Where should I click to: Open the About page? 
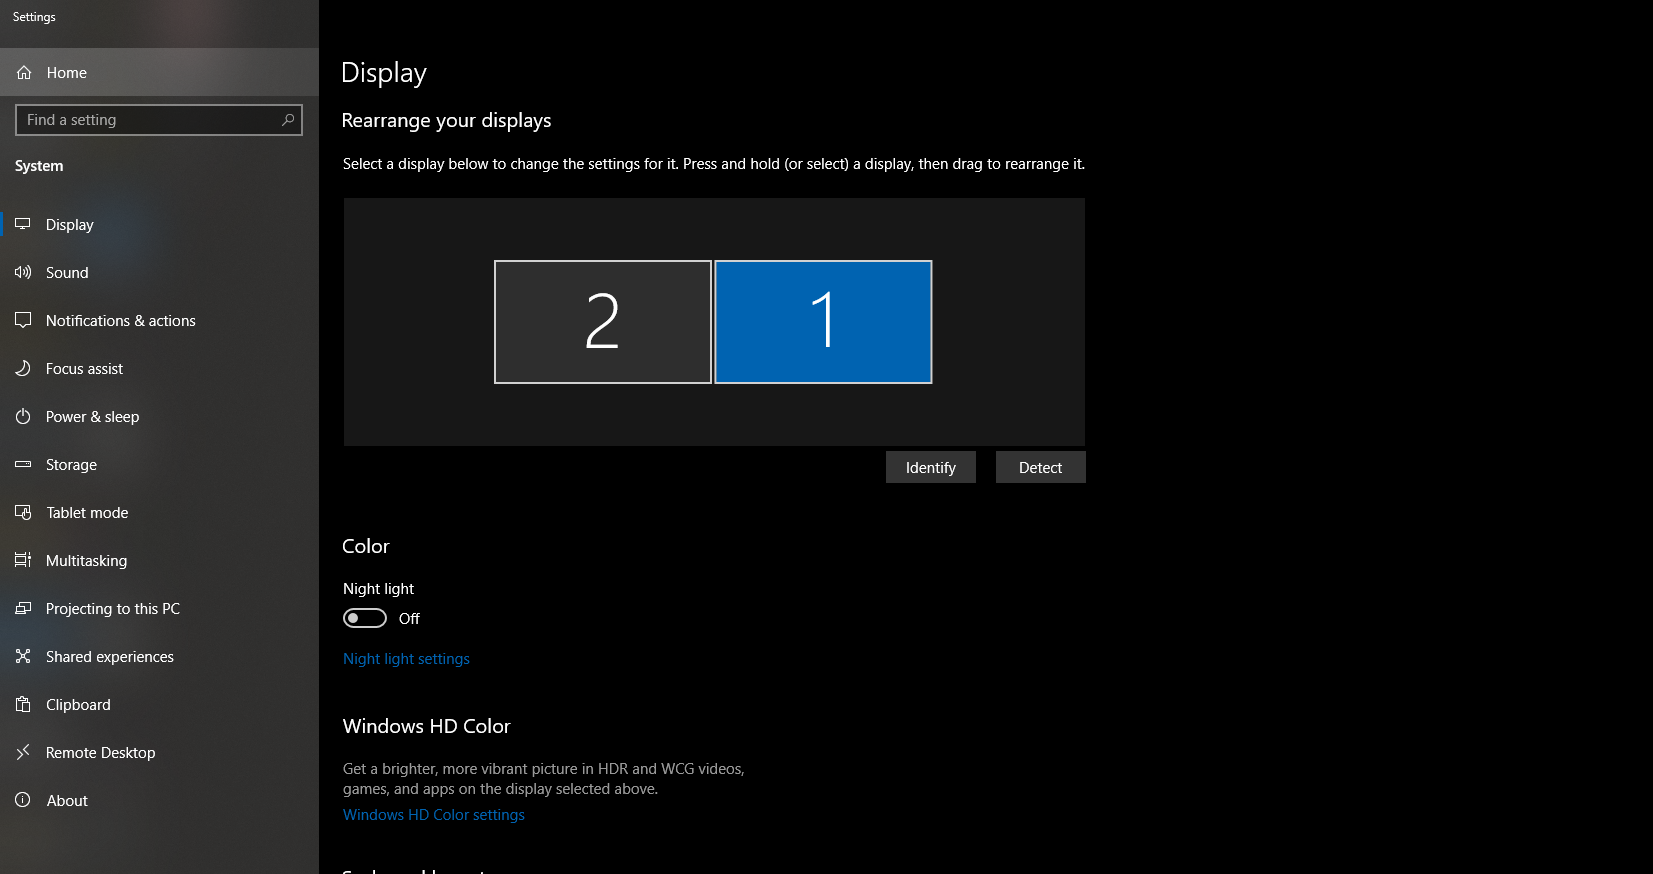159,801
